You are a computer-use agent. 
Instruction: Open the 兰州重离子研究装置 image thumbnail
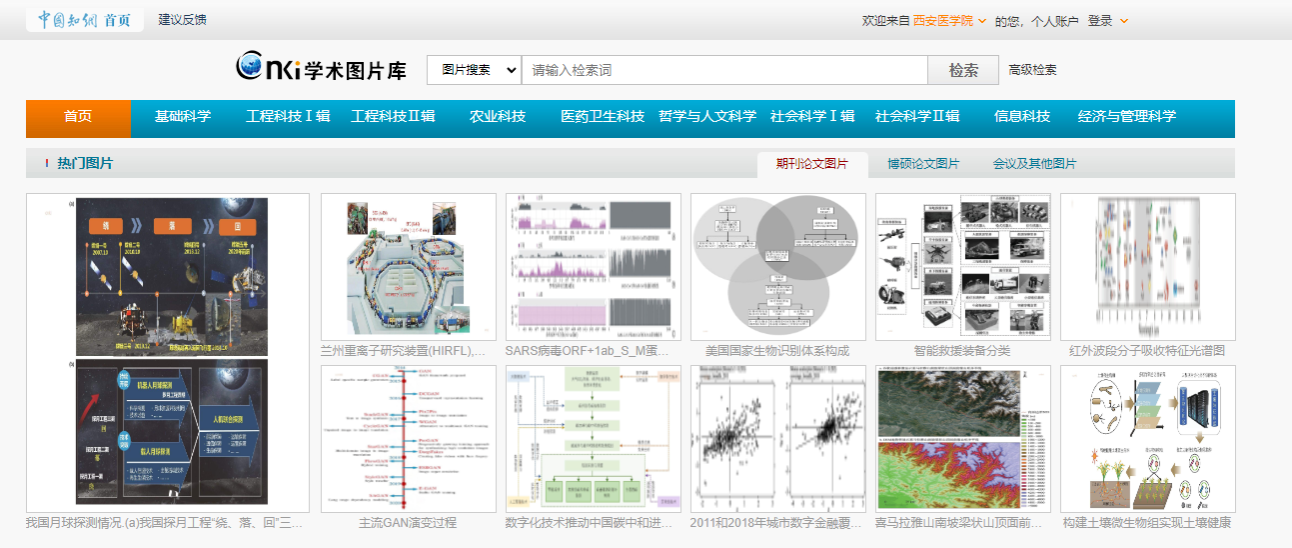point(408,267)
